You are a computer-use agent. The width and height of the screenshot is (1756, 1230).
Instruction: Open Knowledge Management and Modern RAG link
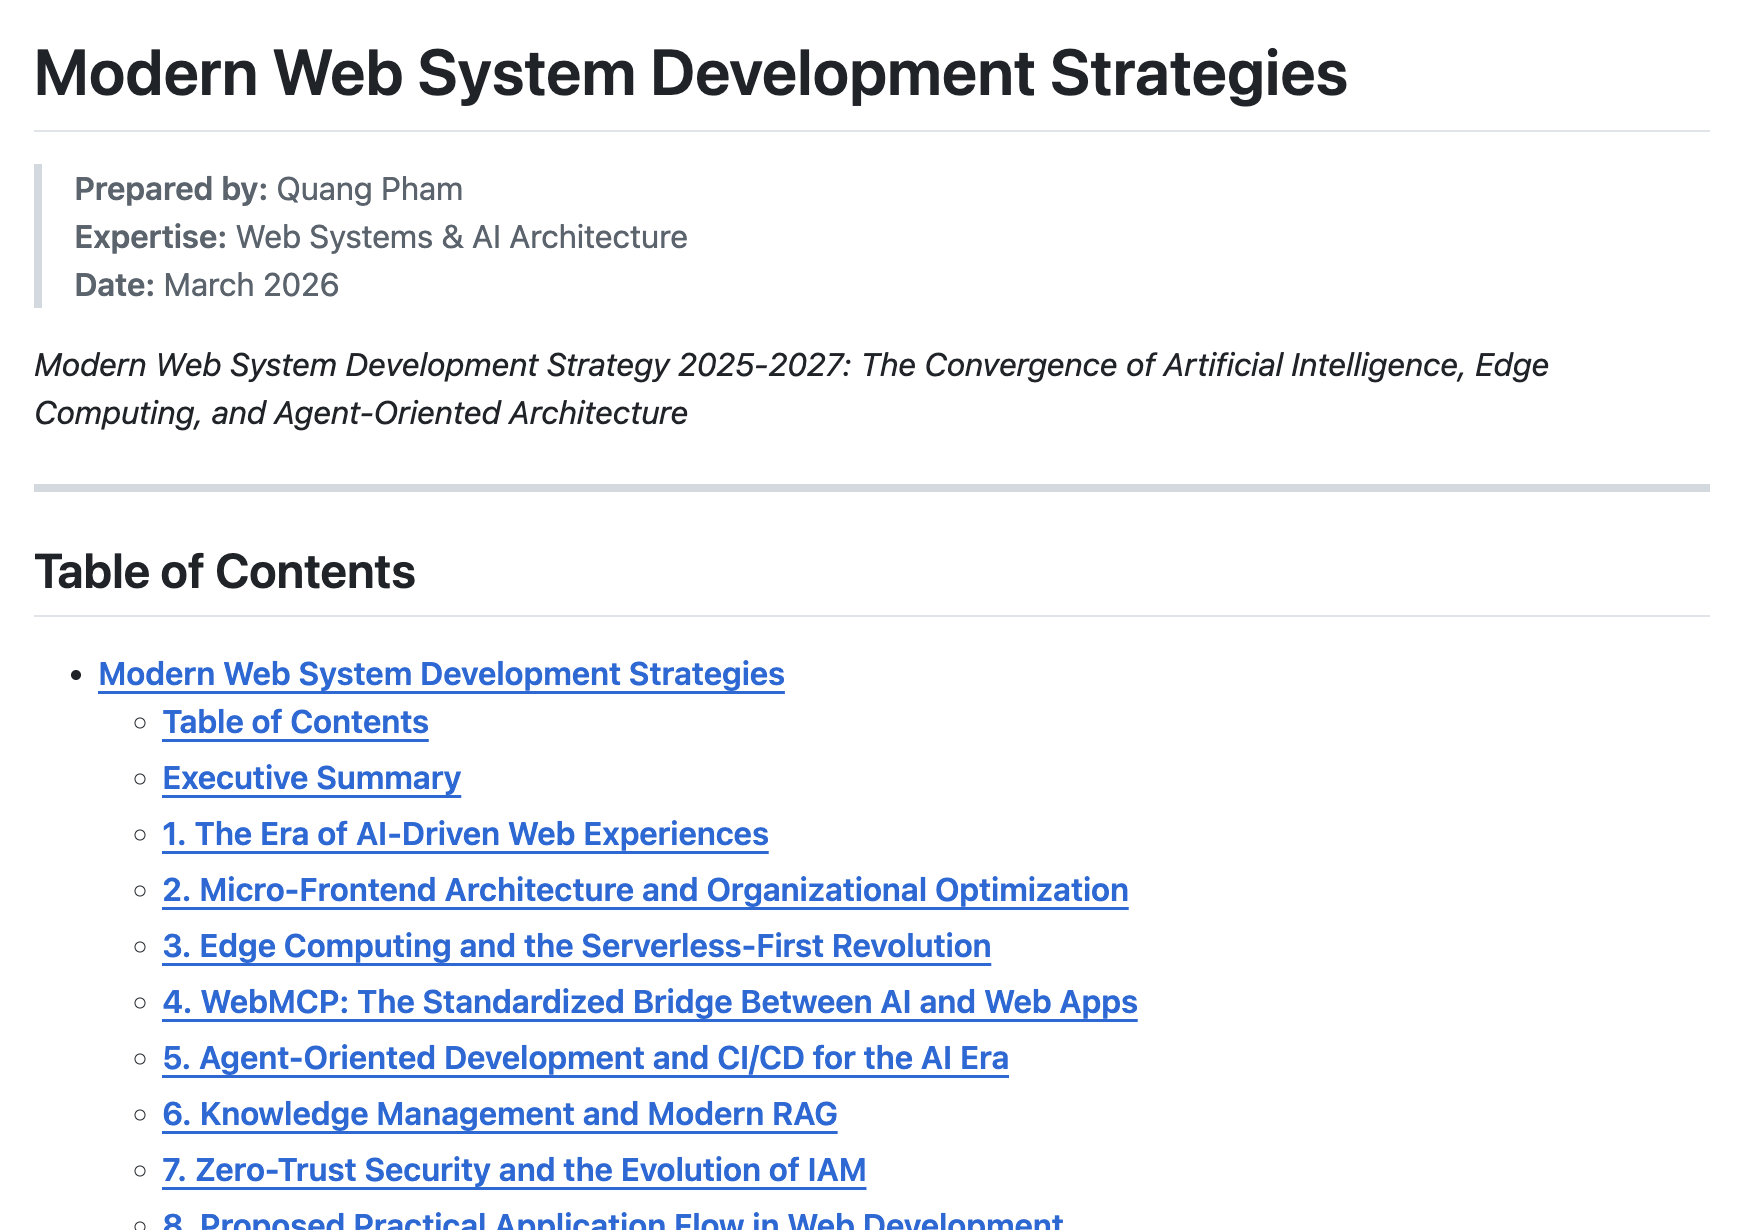coord(499,1114)
